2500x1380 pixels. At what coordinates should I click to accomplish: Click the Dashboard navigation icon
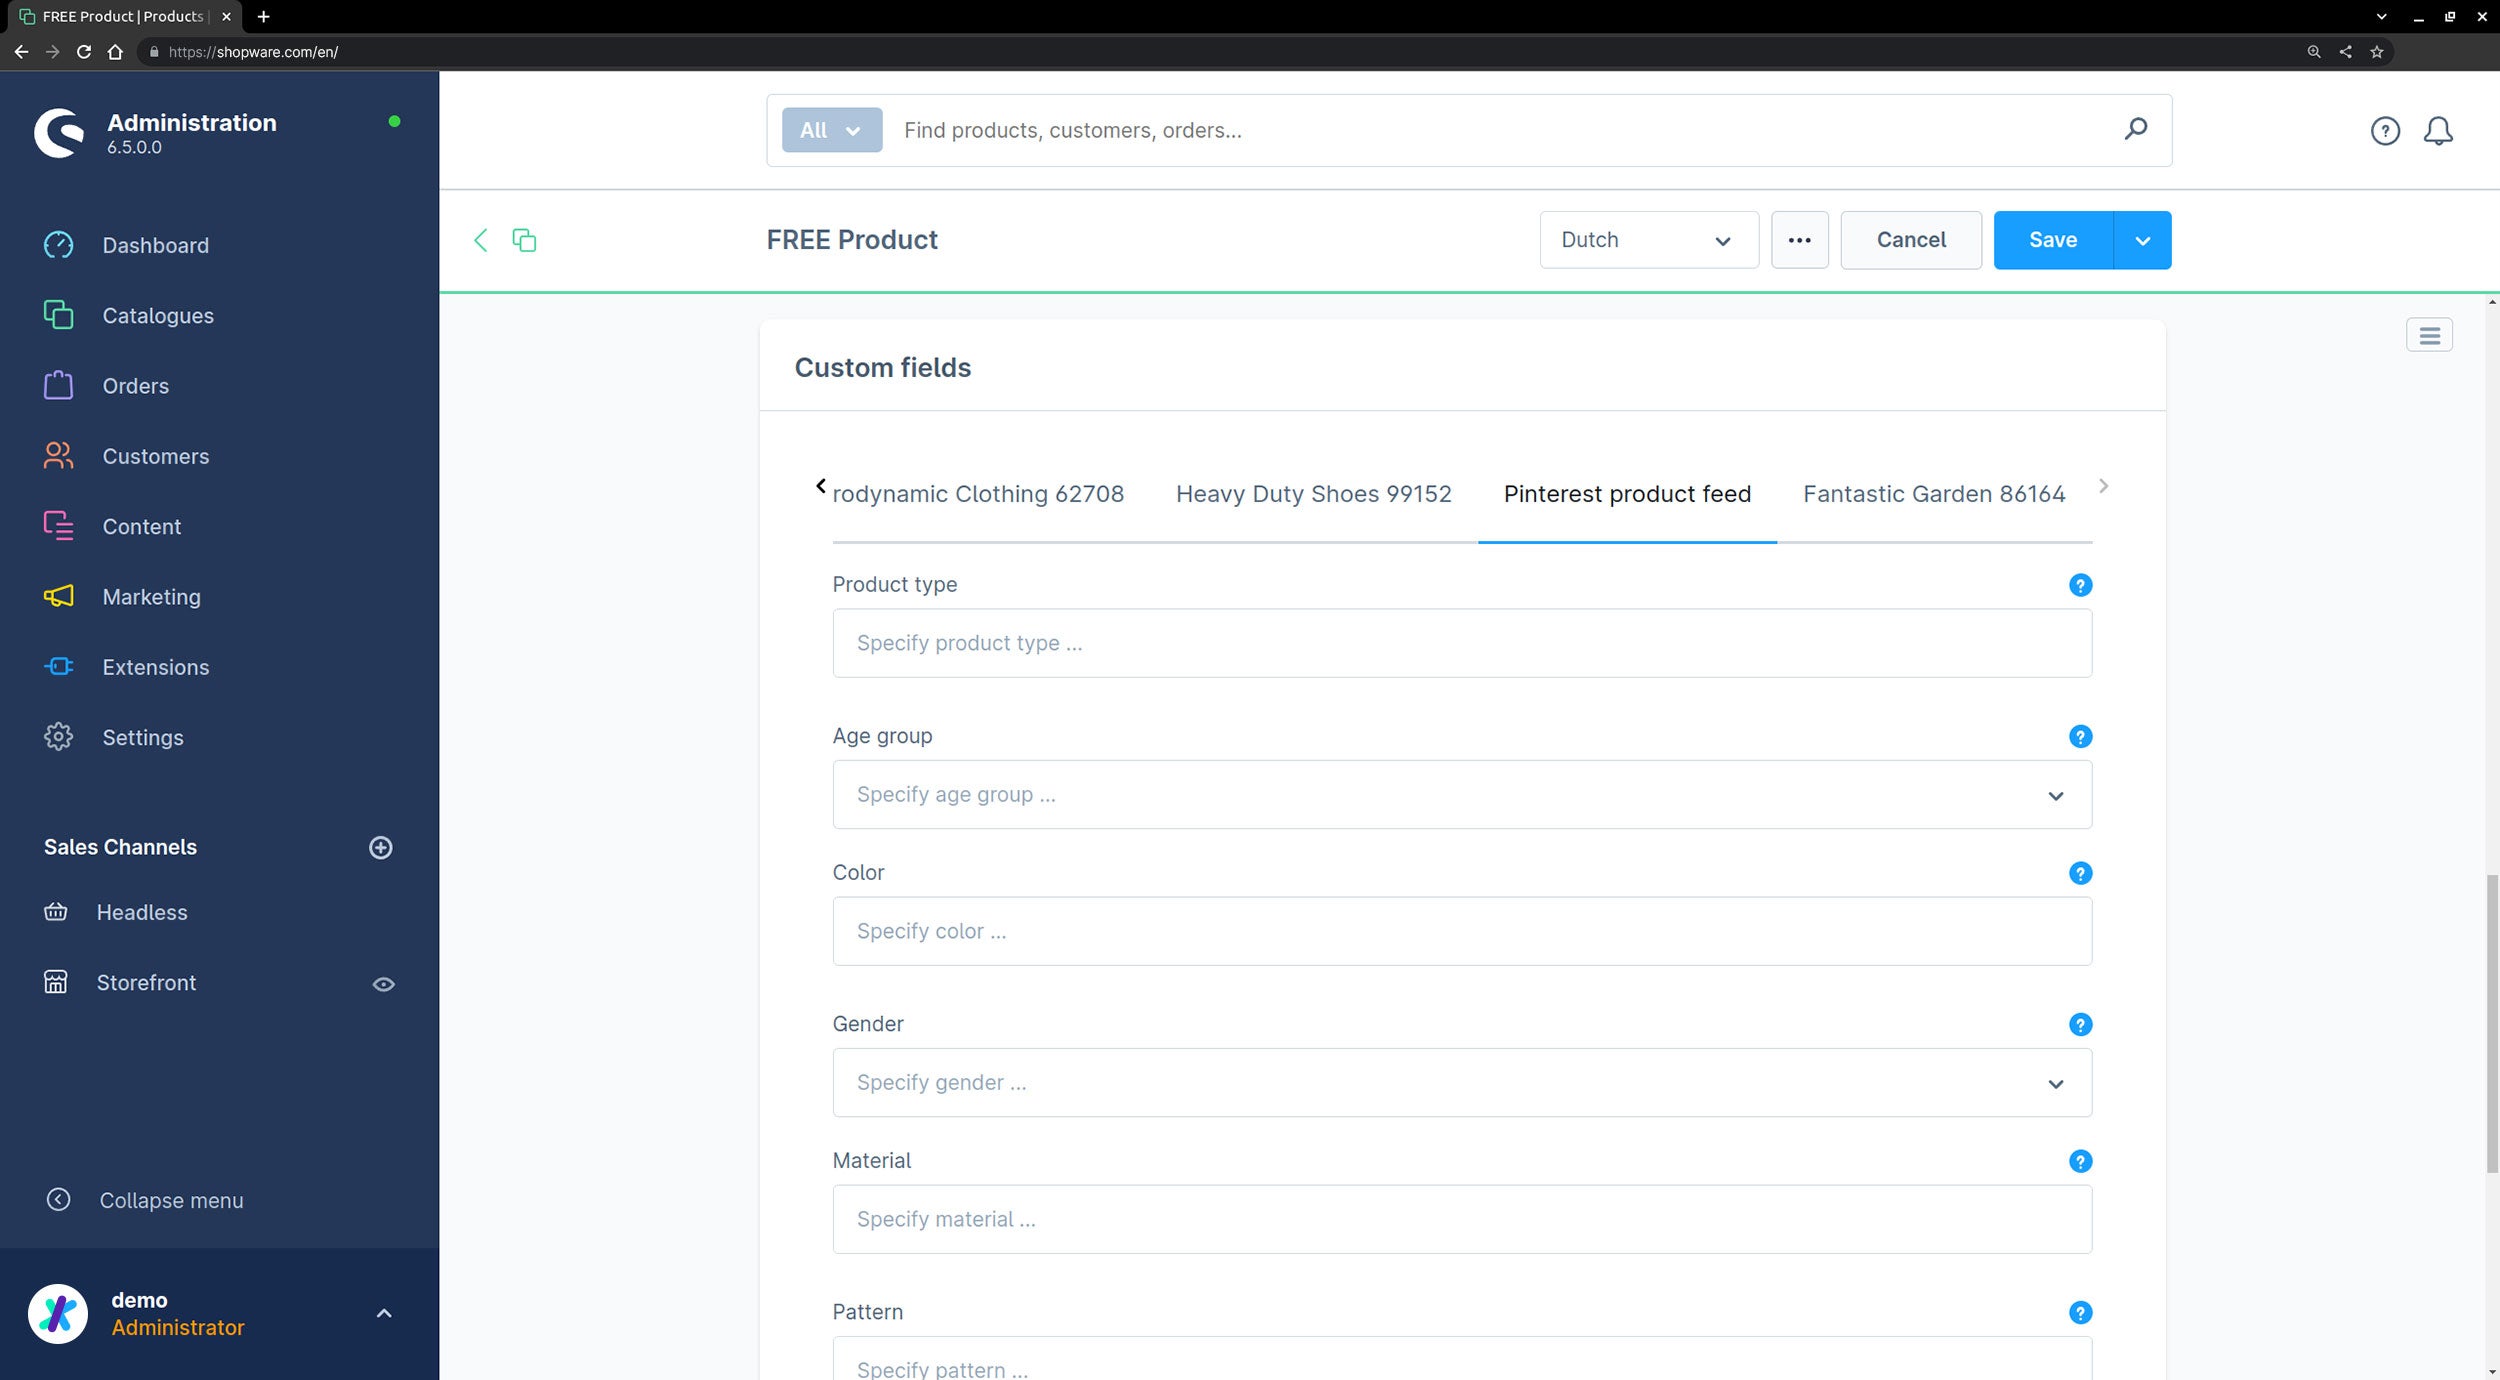click(56, 243)
